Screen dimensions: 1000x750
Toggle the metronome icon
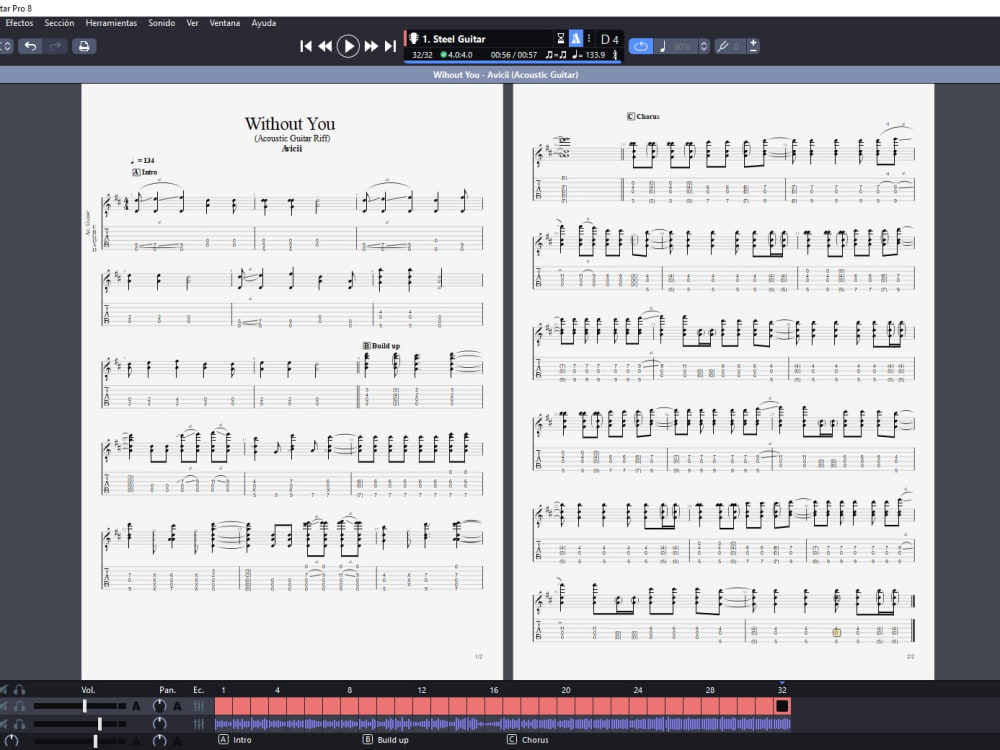(576, 39)
